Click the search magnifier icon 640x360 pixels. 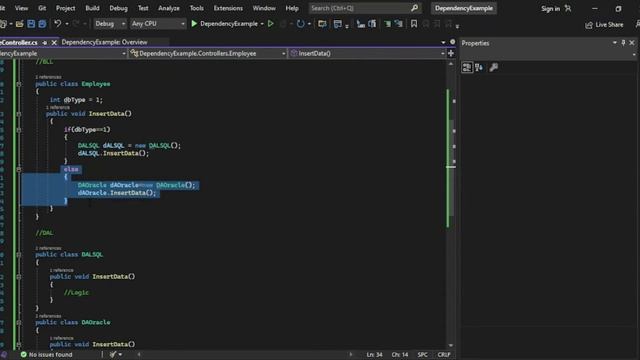click(x=414, y=8)
